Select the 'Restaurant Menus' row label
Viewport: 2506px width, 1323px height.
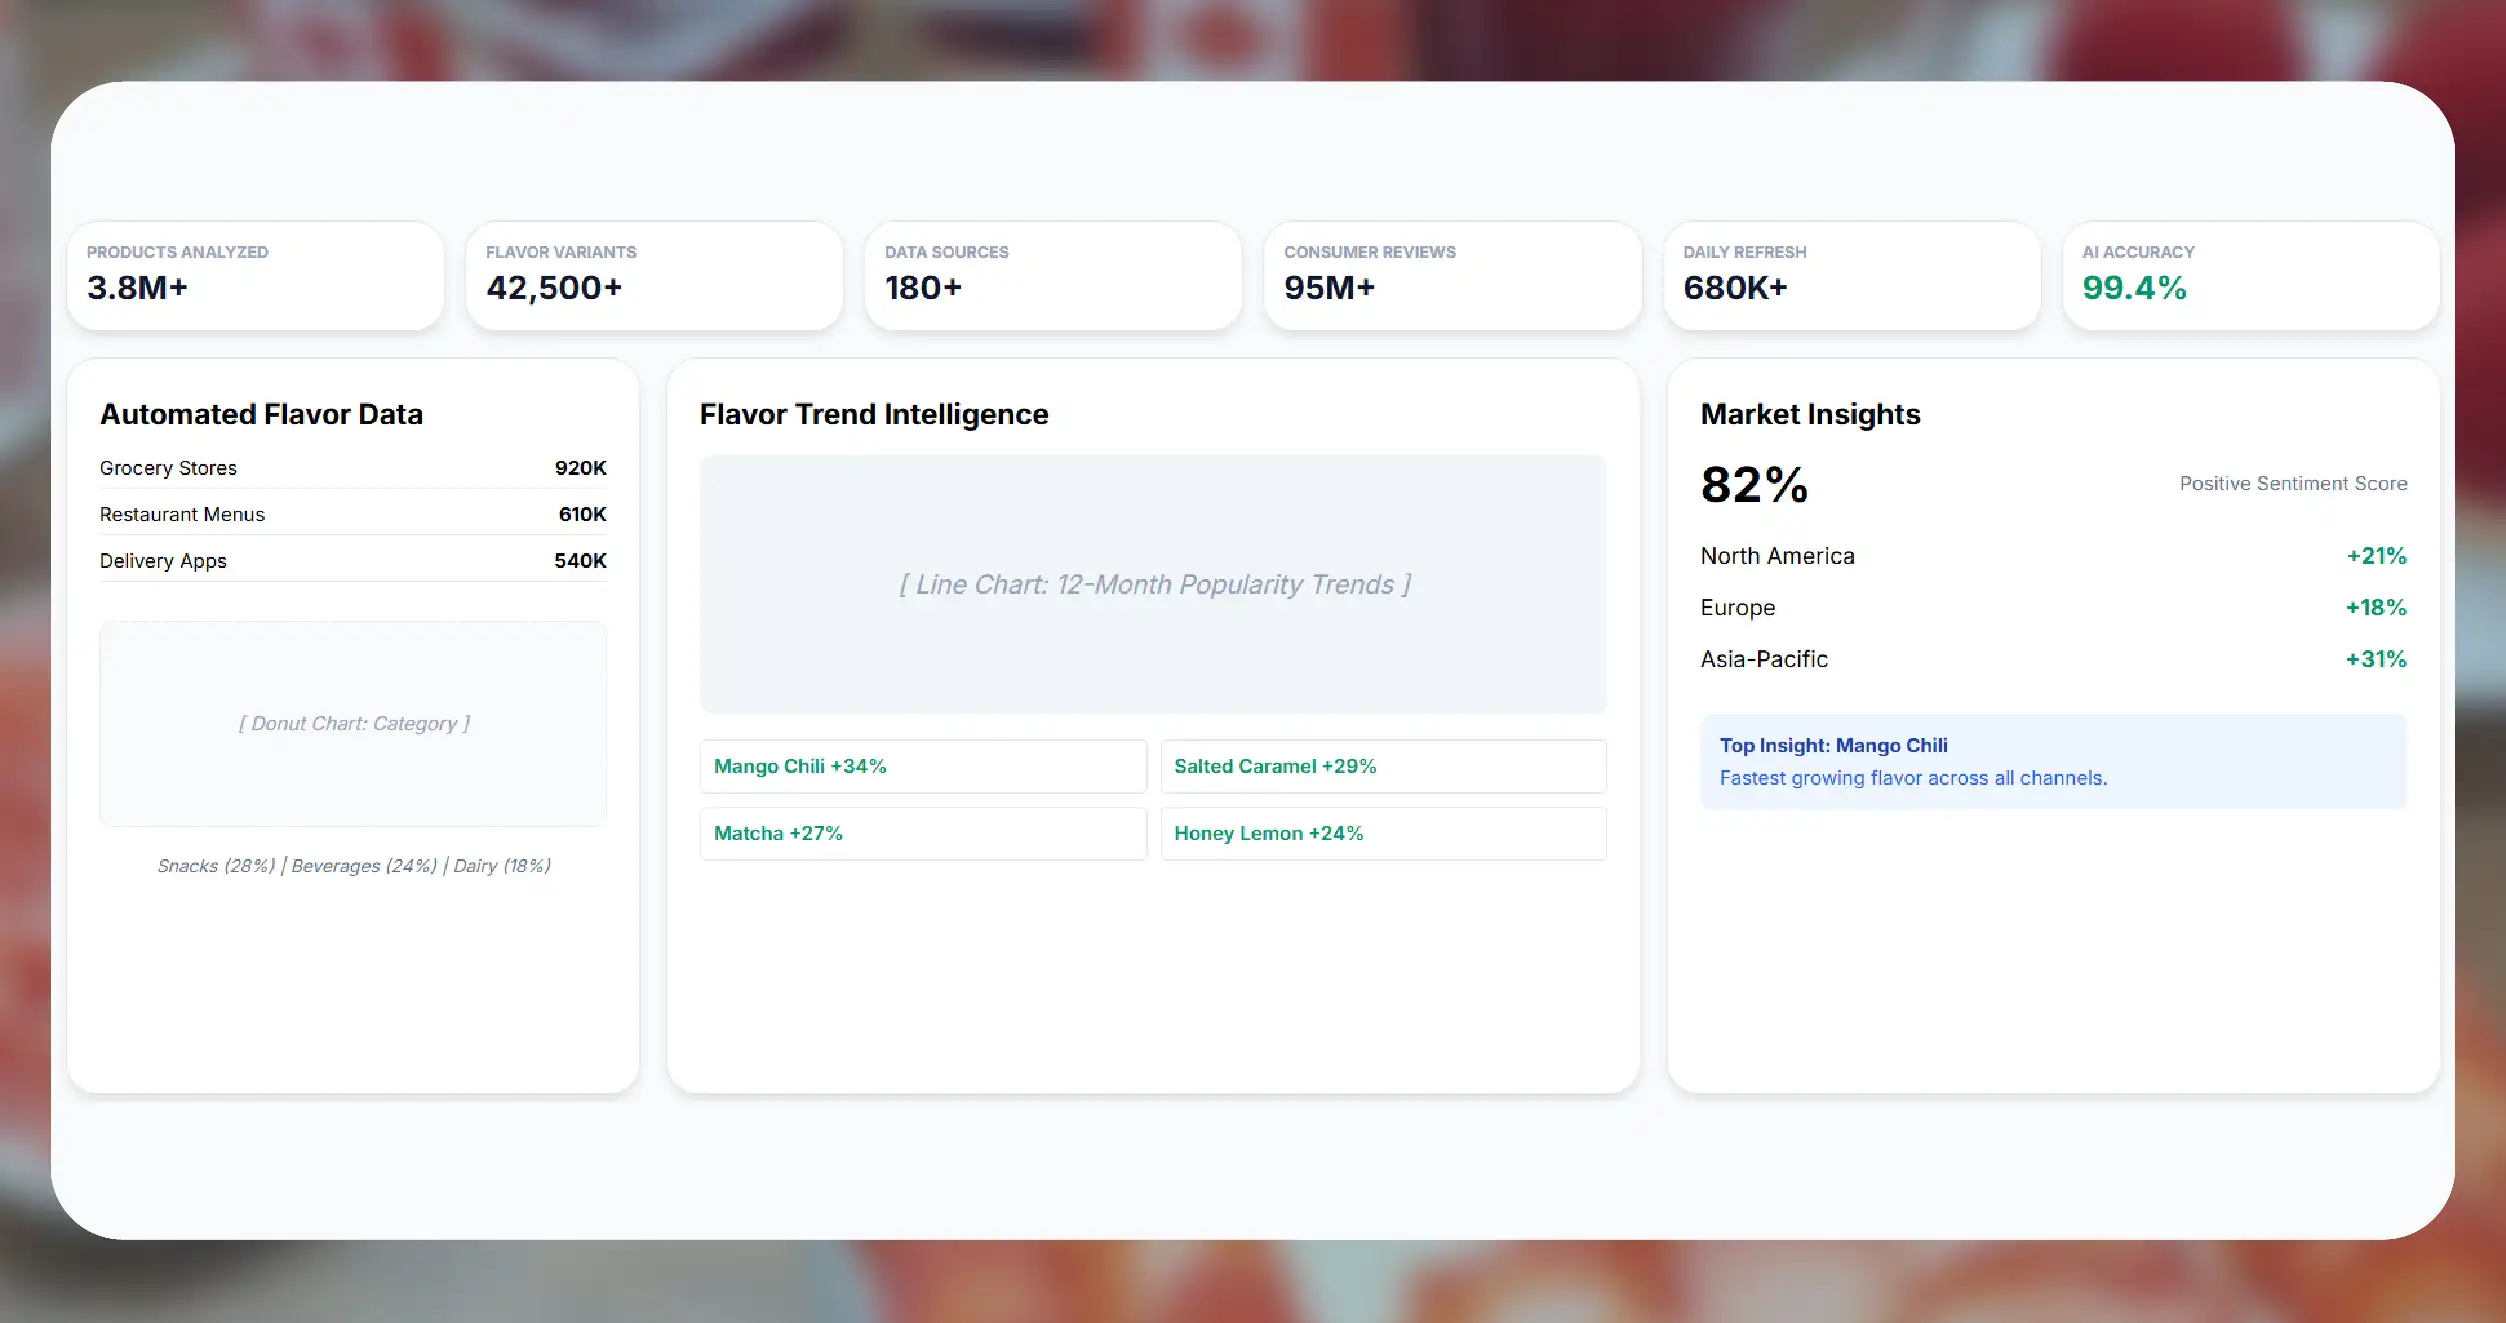(x=182, y=514)
